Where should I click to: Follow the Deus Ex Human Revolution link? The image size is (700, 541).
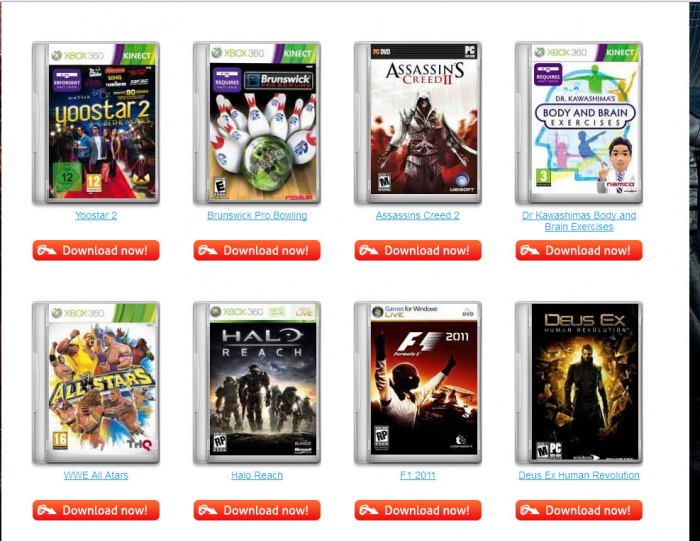point(579,475)
